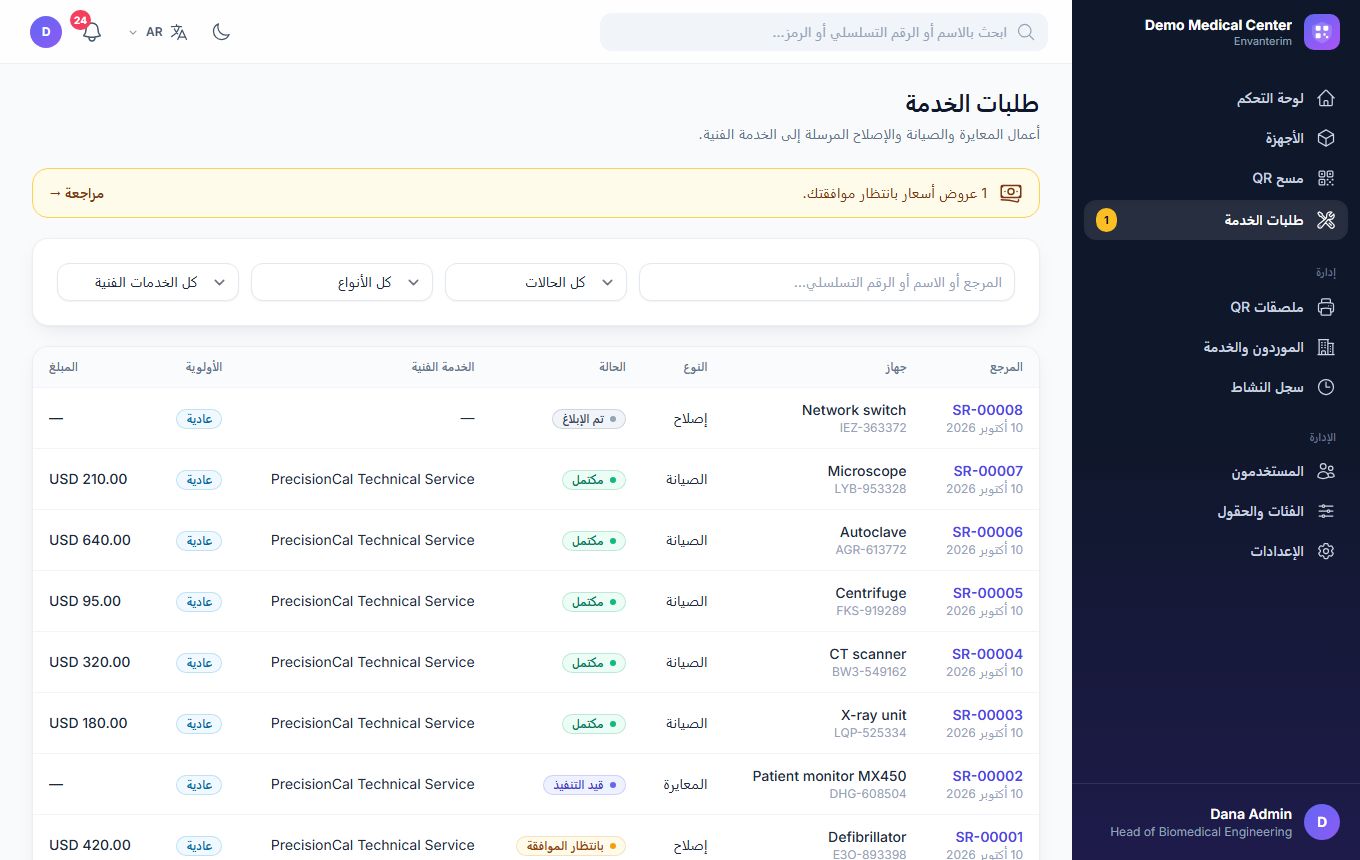The image size is (1360, 860).
Task: Go to الأجهزة in the sidebar
Action: [x=1216, y=138]
